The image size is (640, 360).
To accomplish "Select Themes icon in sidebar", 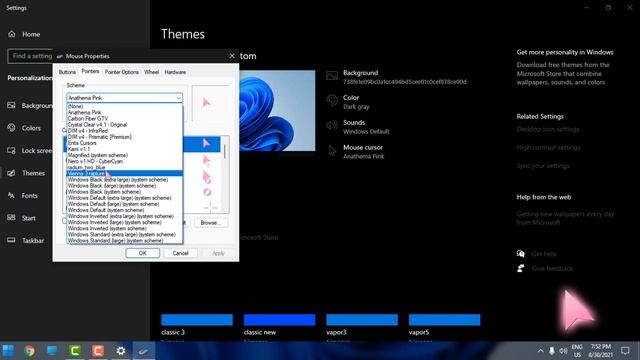I will click(11, 173).
